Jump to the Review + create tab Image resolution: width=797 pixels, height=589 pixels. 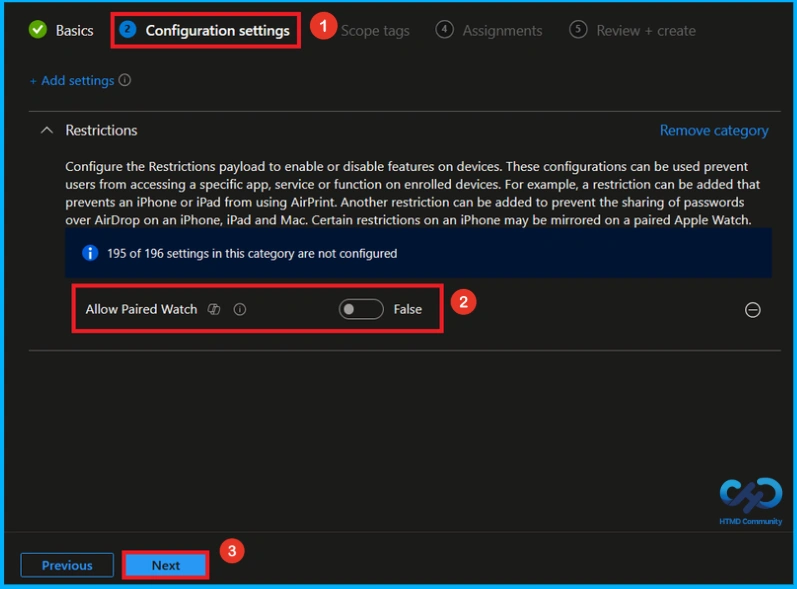(x=632, y=30)
